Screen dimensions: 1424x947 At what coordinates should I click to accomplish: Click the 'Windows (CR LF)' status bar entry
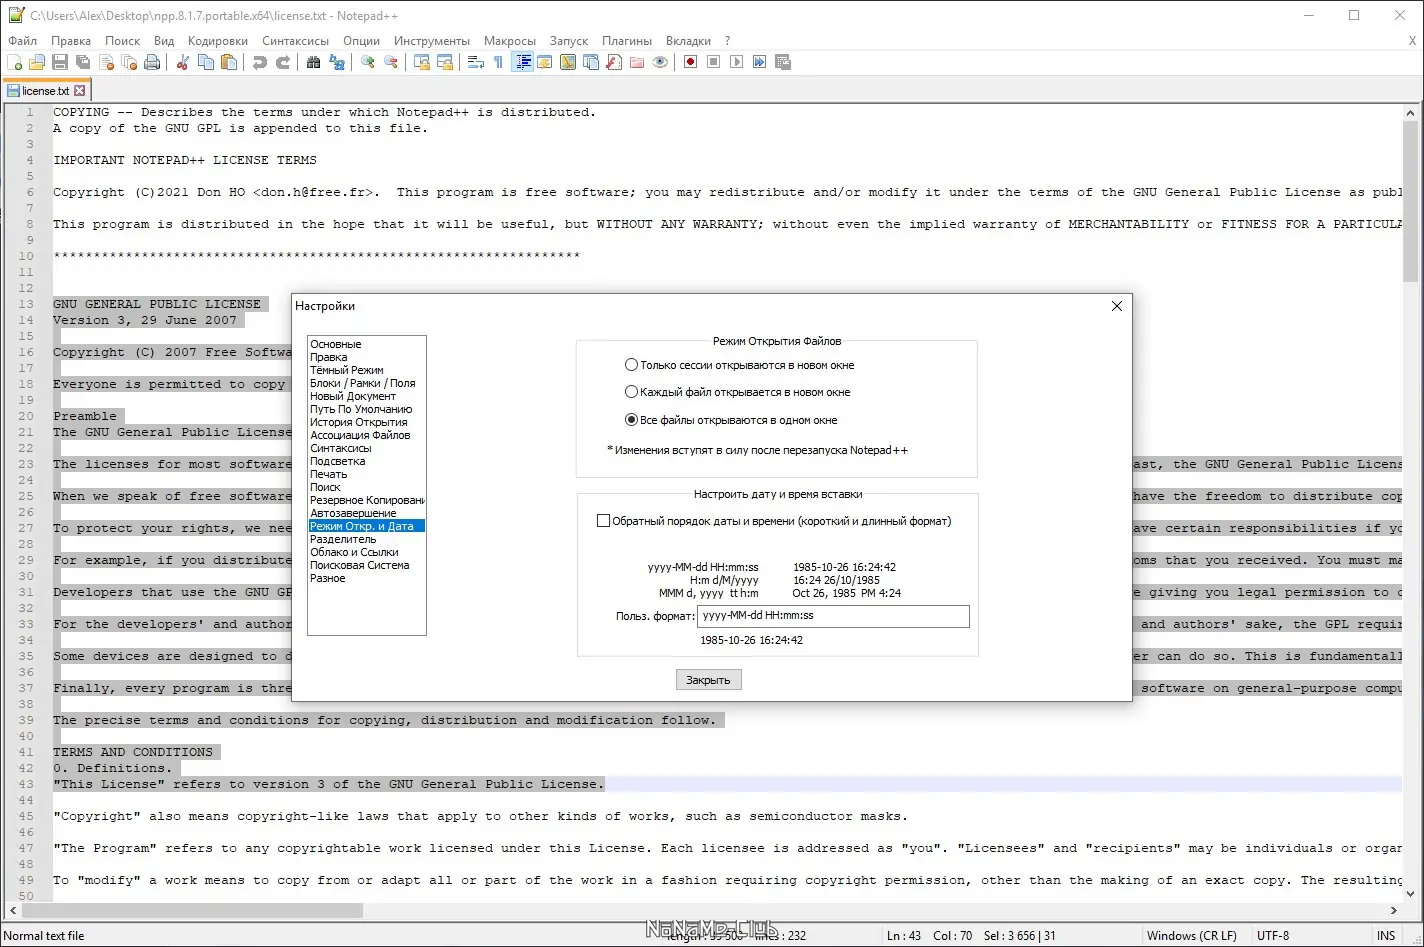(x=1192, y=936)
